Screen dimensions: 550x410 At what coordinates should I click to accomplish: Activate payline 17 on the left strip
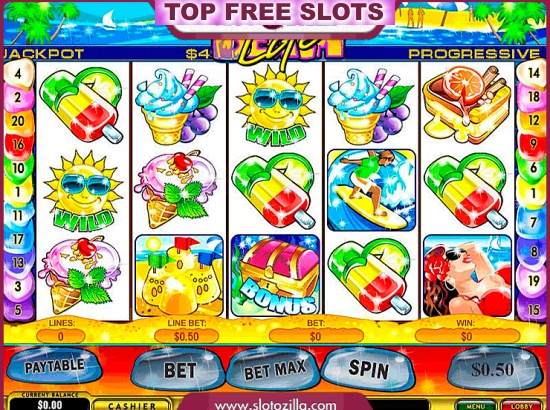coord(18,240)
